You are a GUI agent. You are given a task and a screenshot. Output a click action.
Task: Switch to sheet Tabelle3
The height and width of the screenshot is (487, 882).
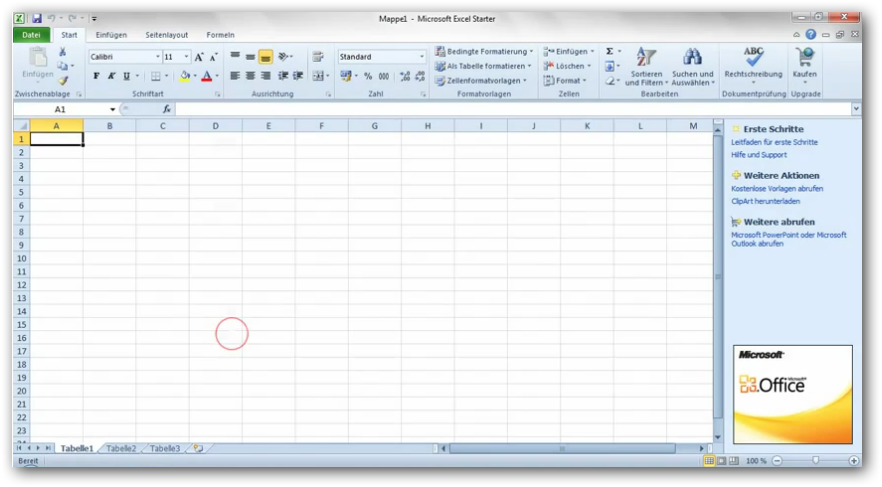click(165, 448)
